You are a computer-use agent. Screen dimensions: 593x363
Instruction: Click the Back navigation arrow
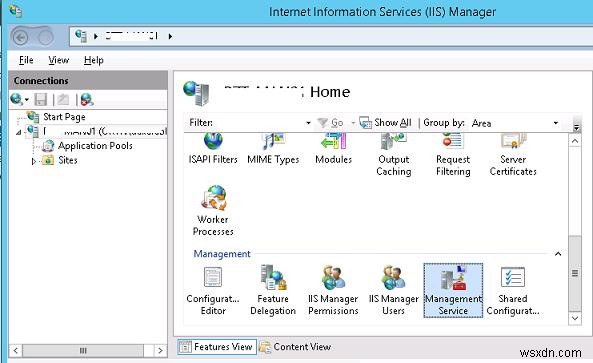click(x=20, y=37)
